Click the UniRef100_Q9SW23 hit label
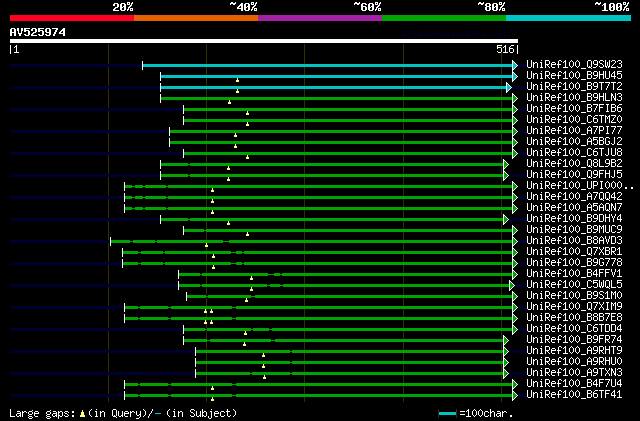The height and width of the screenshot is (421, 640). [574, 64]
